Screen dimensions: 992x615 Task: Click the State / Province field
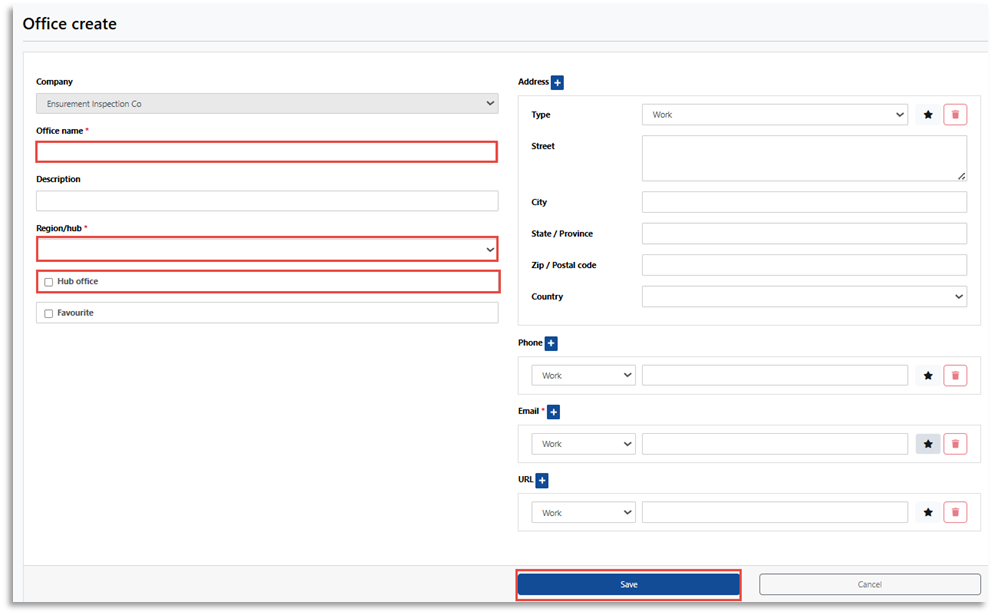pyautogui.click(x=804, y=233)
